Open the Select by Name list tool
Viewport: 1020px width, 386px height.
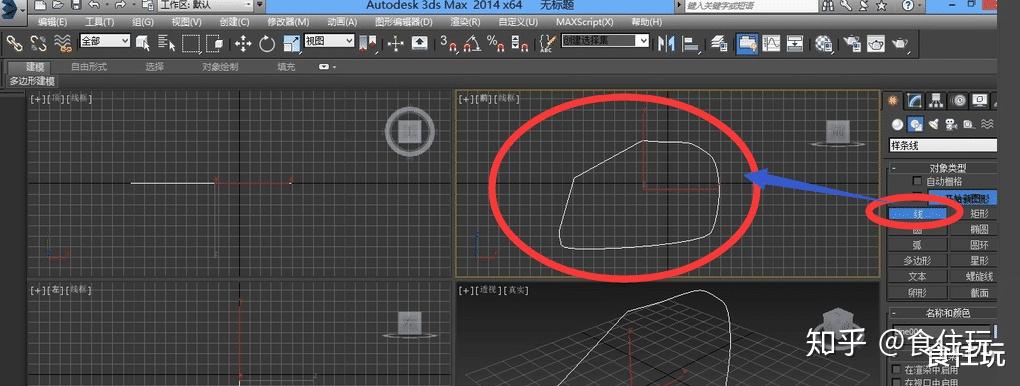[x=167, y=44]
